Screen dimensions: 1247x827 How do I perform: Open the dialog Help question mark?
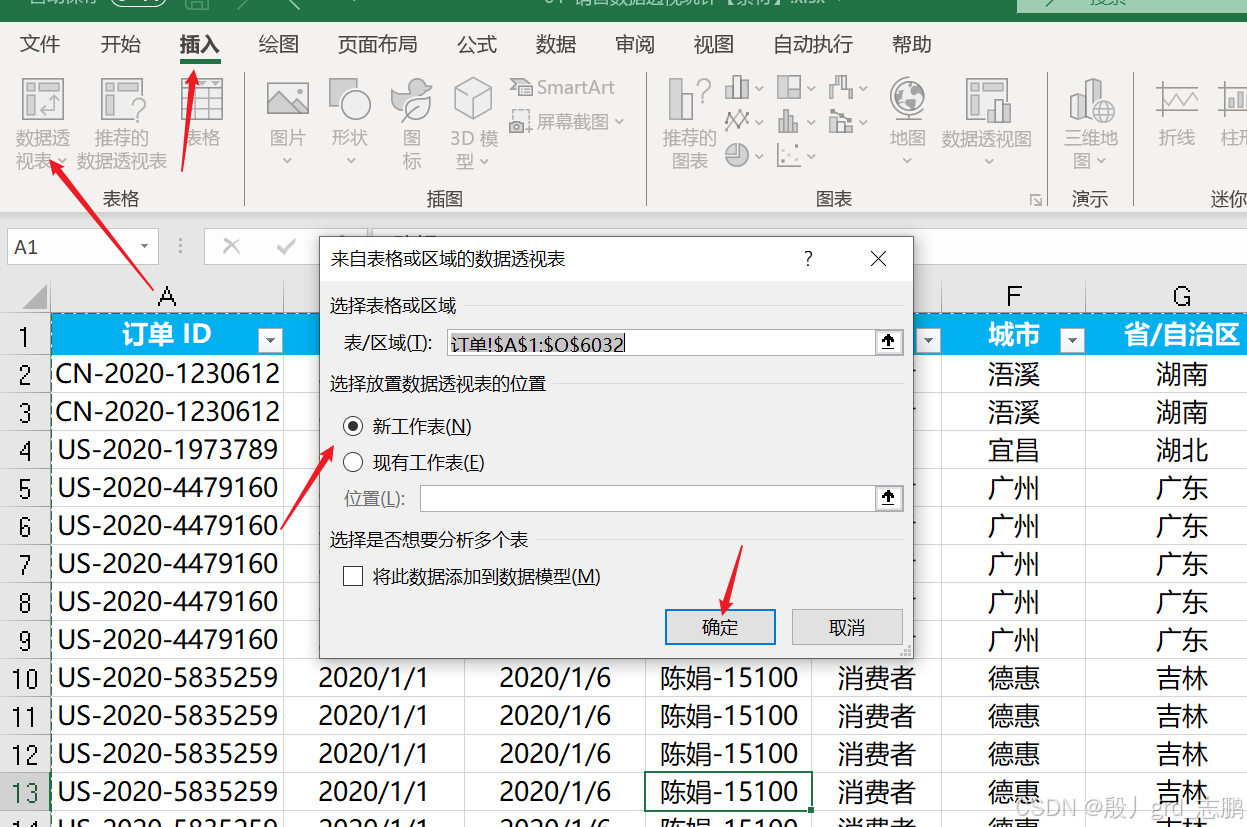pos(808,259)
